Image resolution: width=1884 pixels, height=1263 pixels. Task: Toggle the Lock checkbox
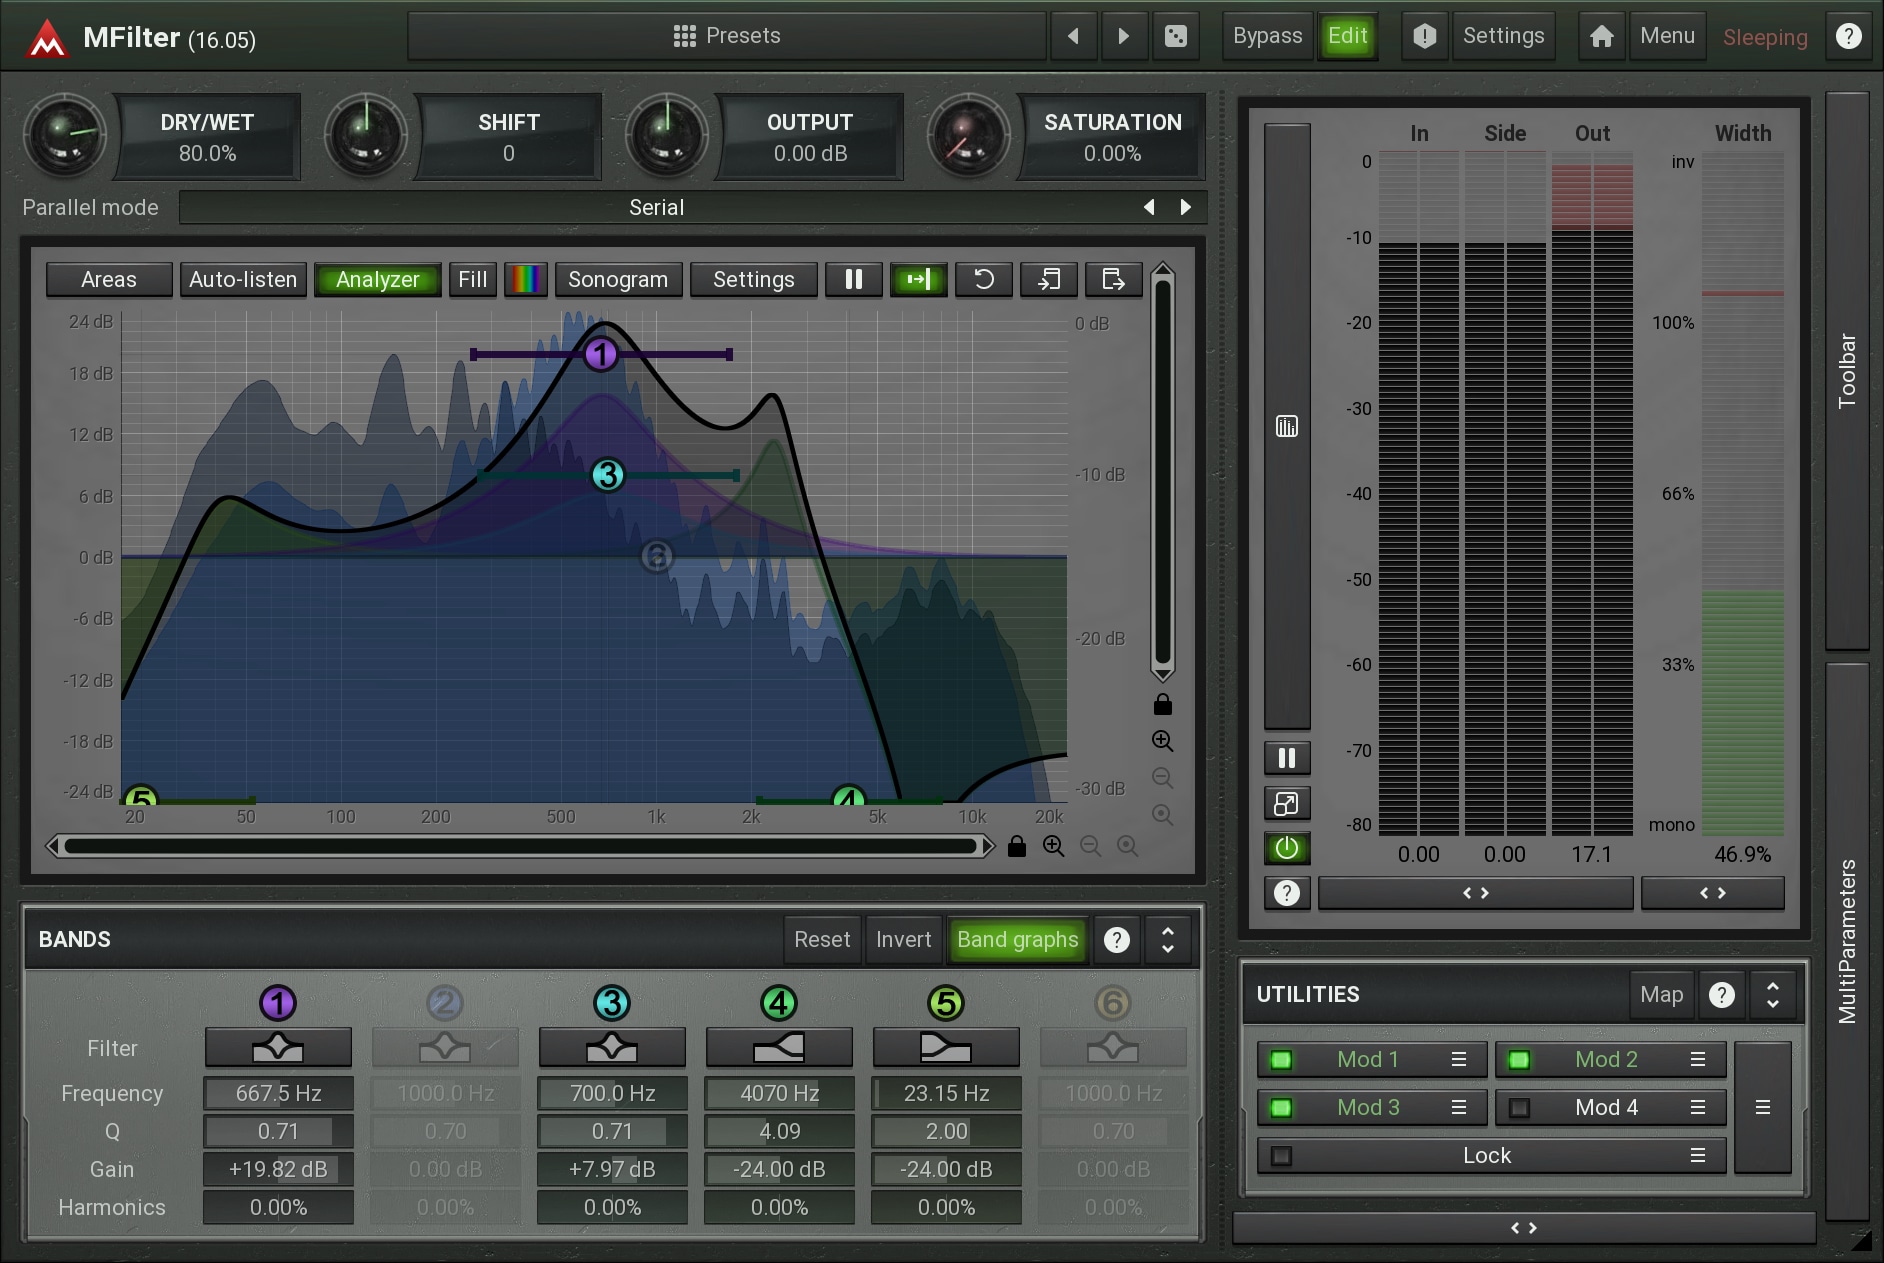point(1281,1155)
